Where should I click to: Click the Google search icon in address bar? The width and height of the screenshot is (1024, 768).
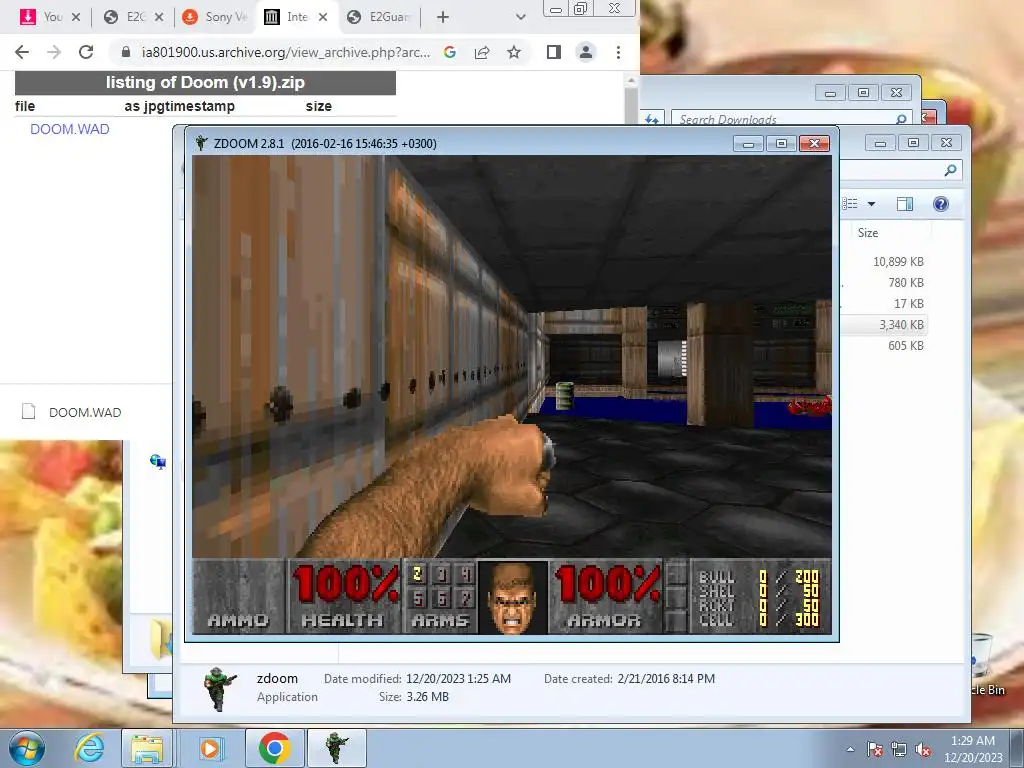(449, 52)
